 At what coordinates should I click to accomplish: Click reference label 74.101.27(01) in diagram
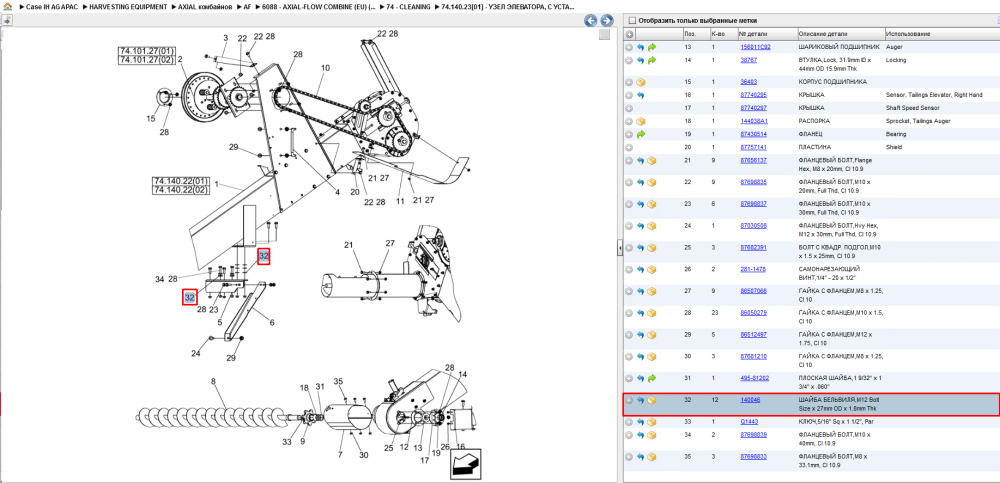(x=146, y=50)
